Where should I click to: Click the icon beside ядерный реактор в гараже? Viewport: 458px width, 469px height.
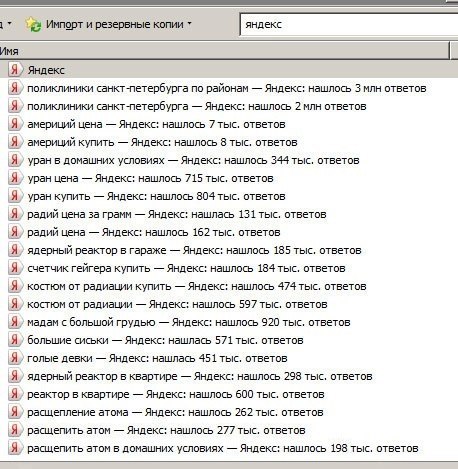(x=15, y=250)
